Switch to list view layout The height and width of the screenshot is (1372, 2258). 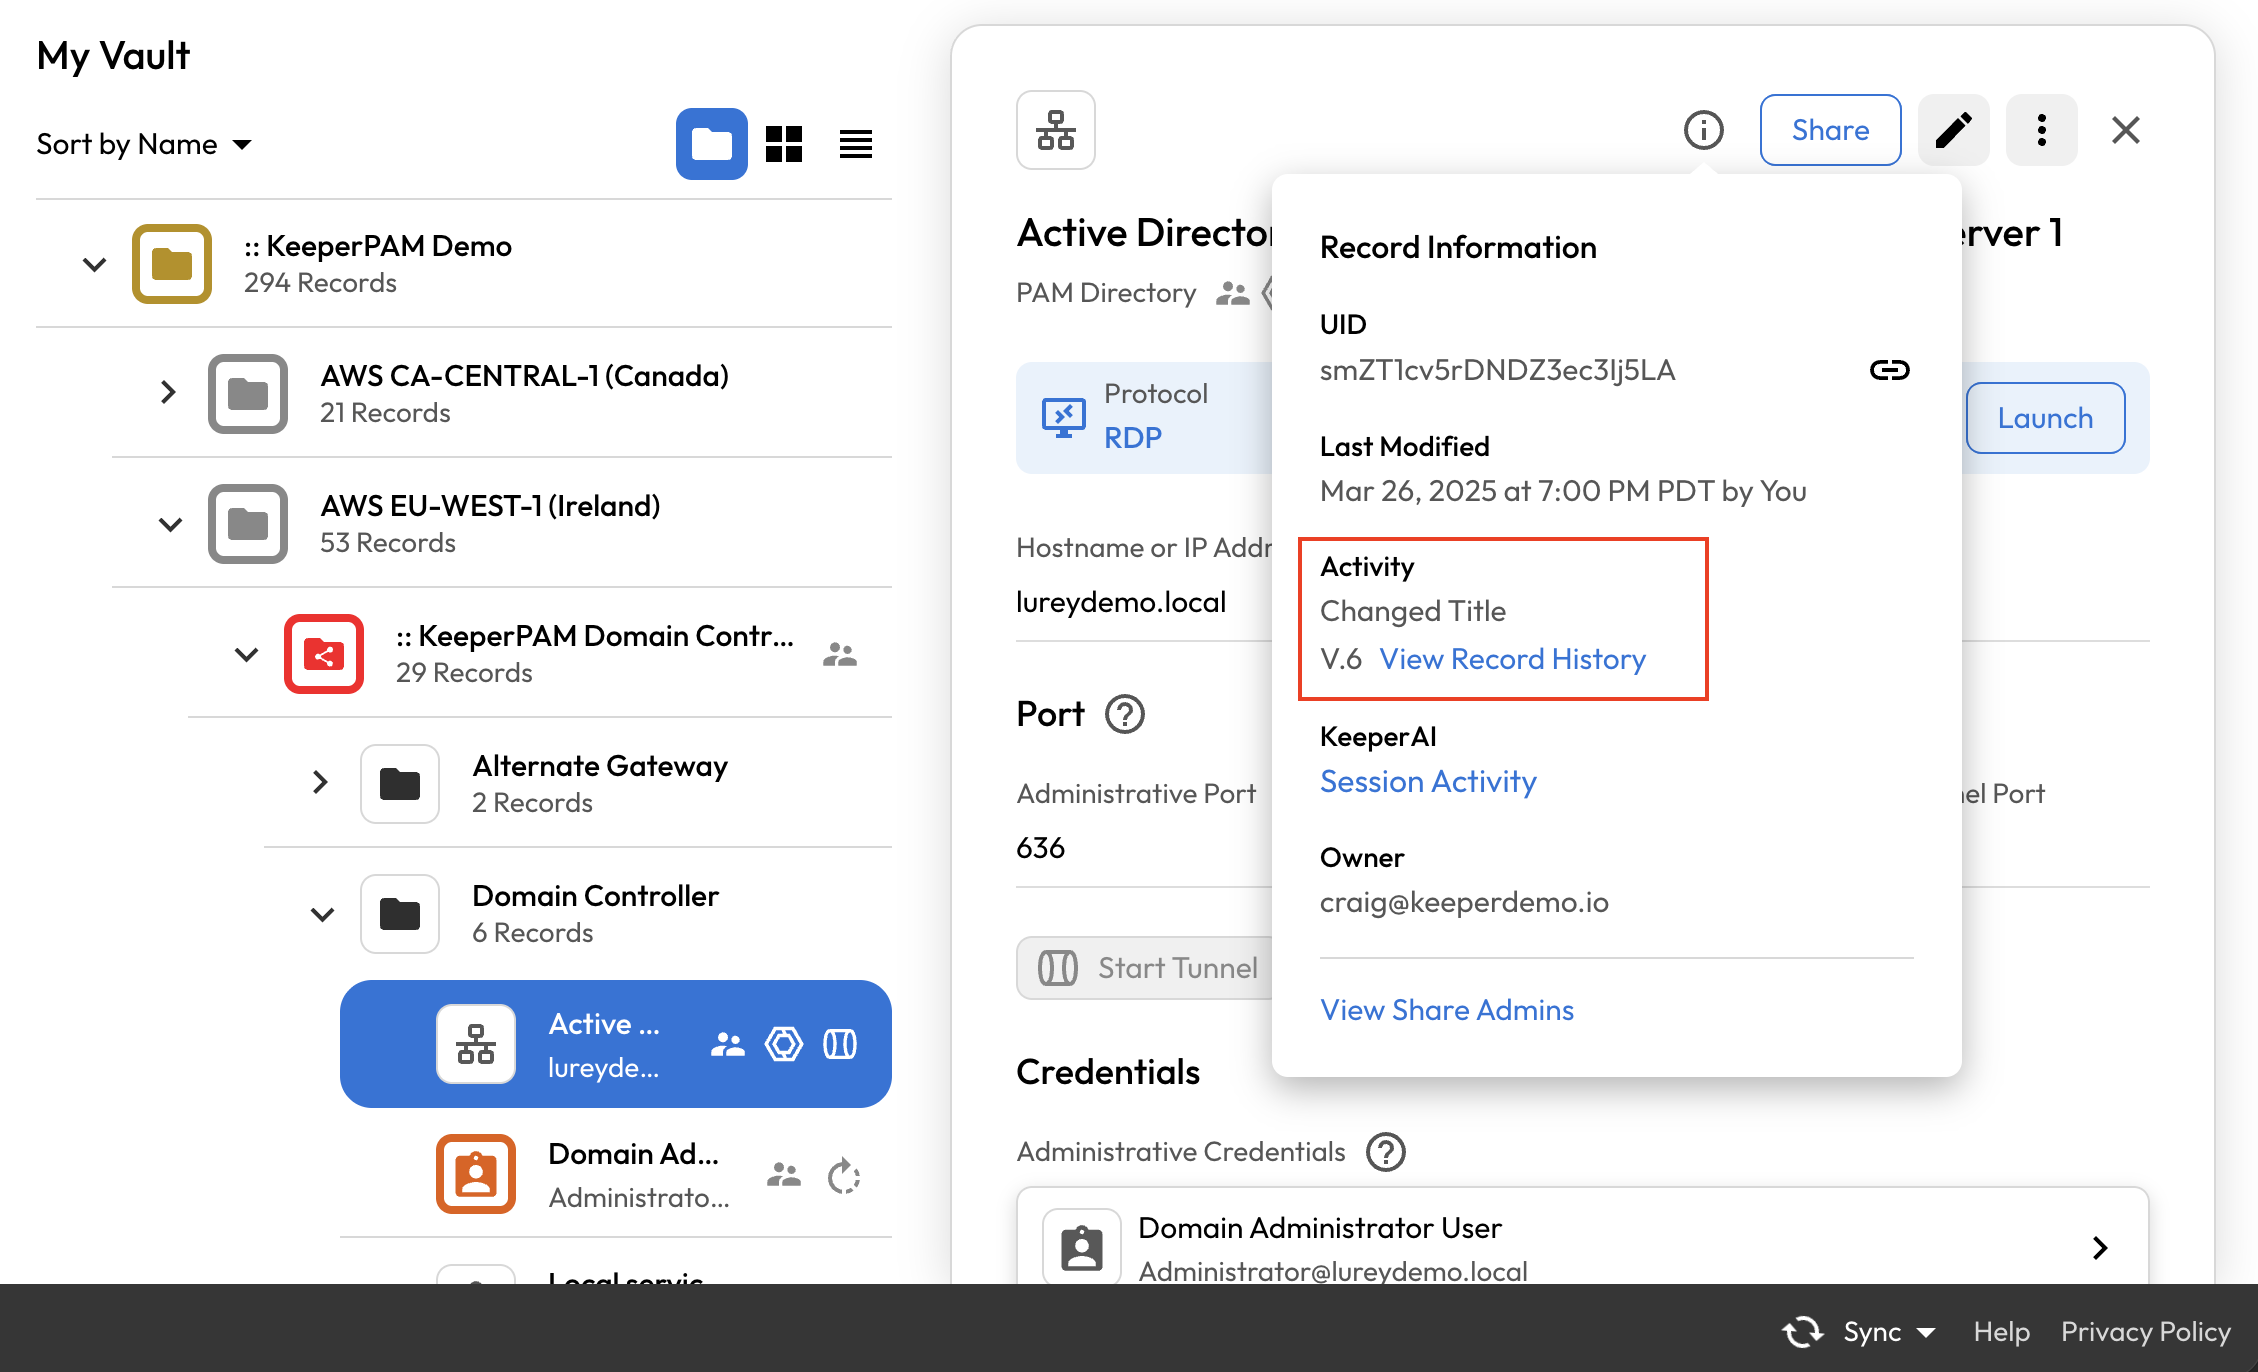[x=856, y=144]
